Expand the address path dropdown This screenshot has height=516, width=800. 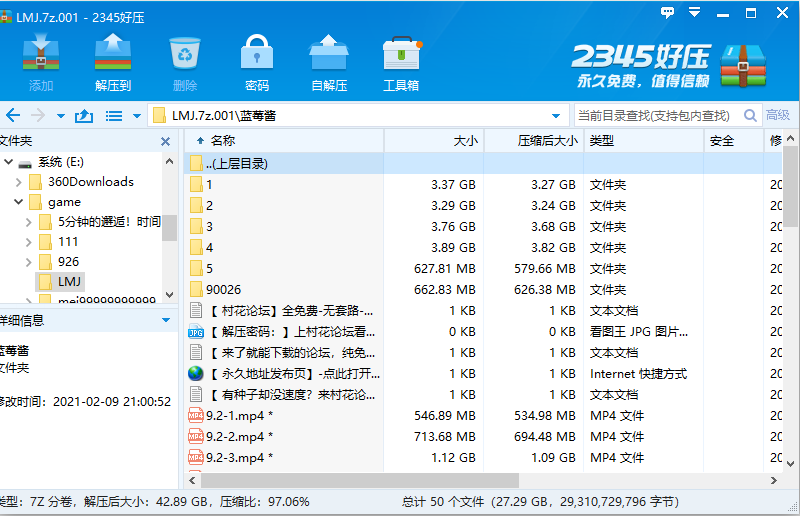[x=556, y=116]
